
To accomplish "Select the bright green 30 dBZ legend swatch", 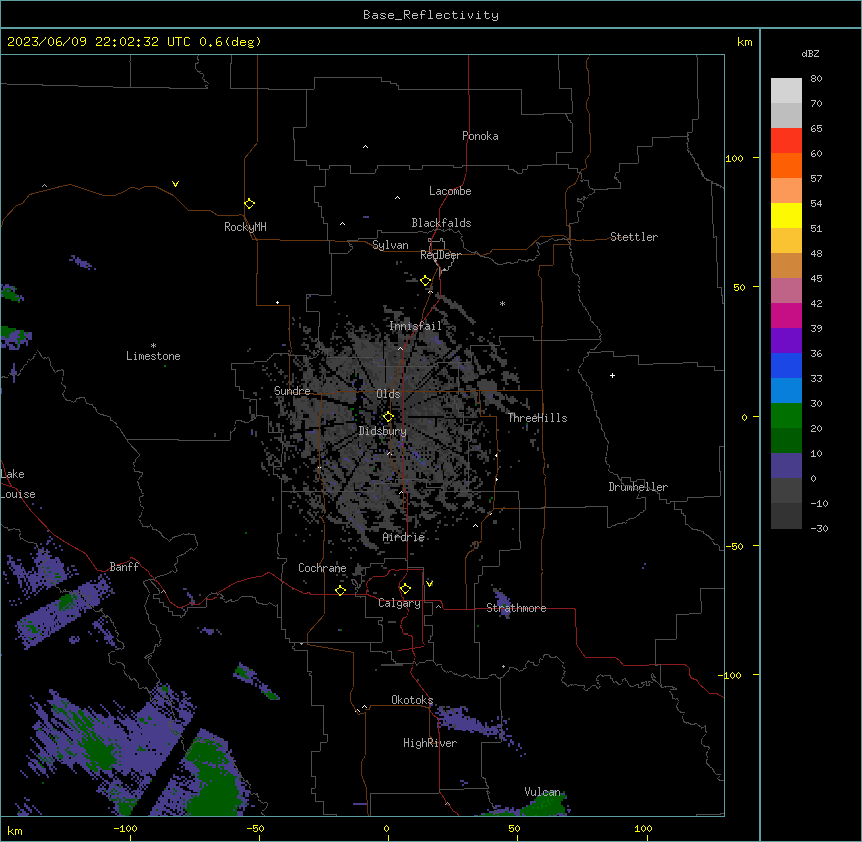I will point(786,416).
